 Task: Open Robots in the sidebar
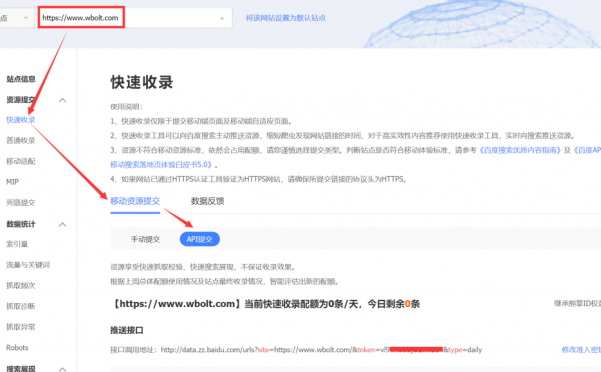(17, 347)
